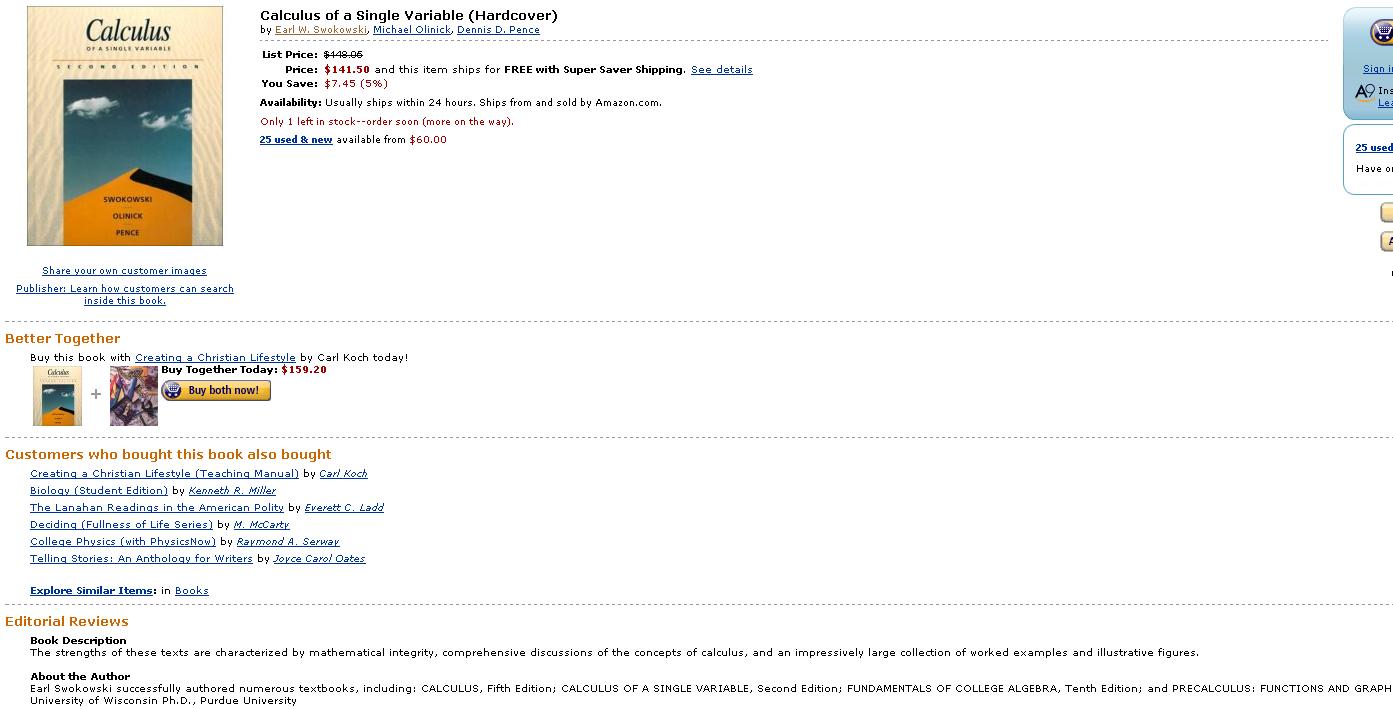Viewport: 1393px width, 709px height.
Task: Open Michael Olinick author link
Action: click(412, 30)
